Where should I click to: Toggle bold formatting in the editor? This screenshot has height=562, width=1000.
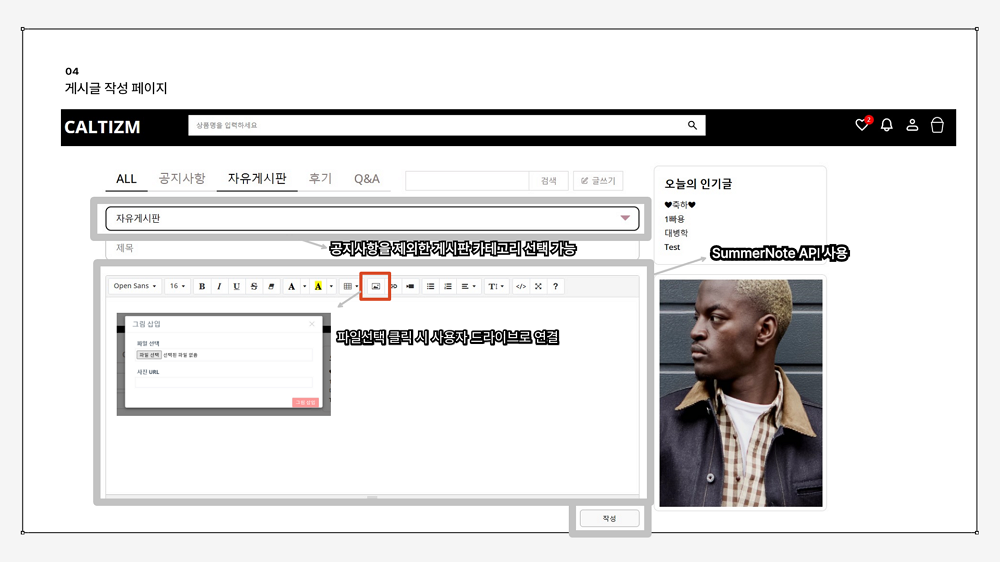pos(202,286)
